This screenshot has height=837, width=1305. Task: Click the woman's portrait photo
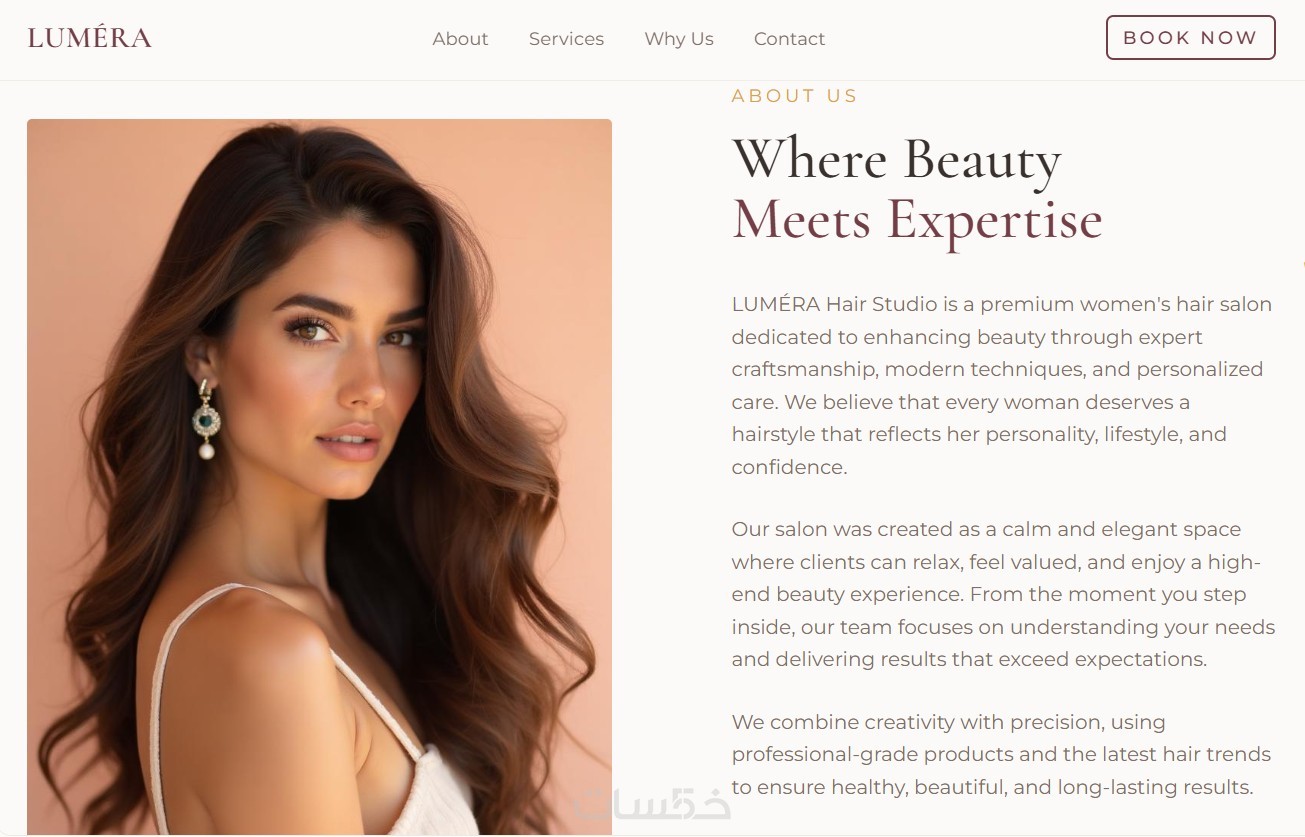[x=319, y=477]
